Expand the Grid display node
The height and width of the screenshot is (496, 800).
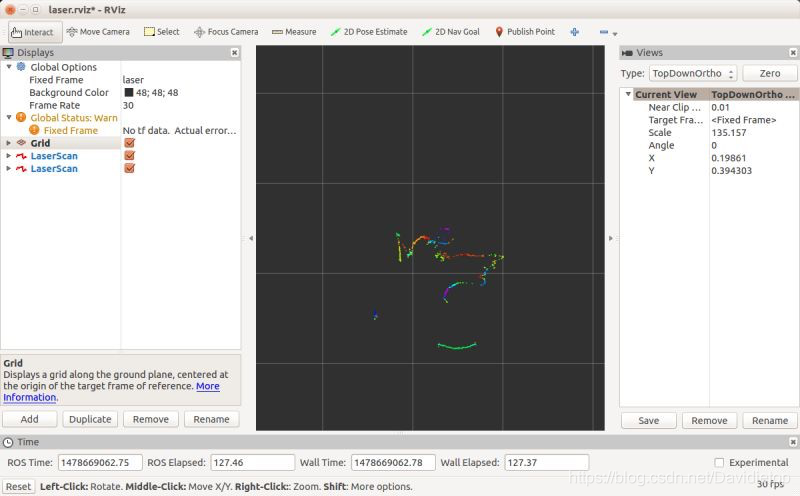pos(9,143)
